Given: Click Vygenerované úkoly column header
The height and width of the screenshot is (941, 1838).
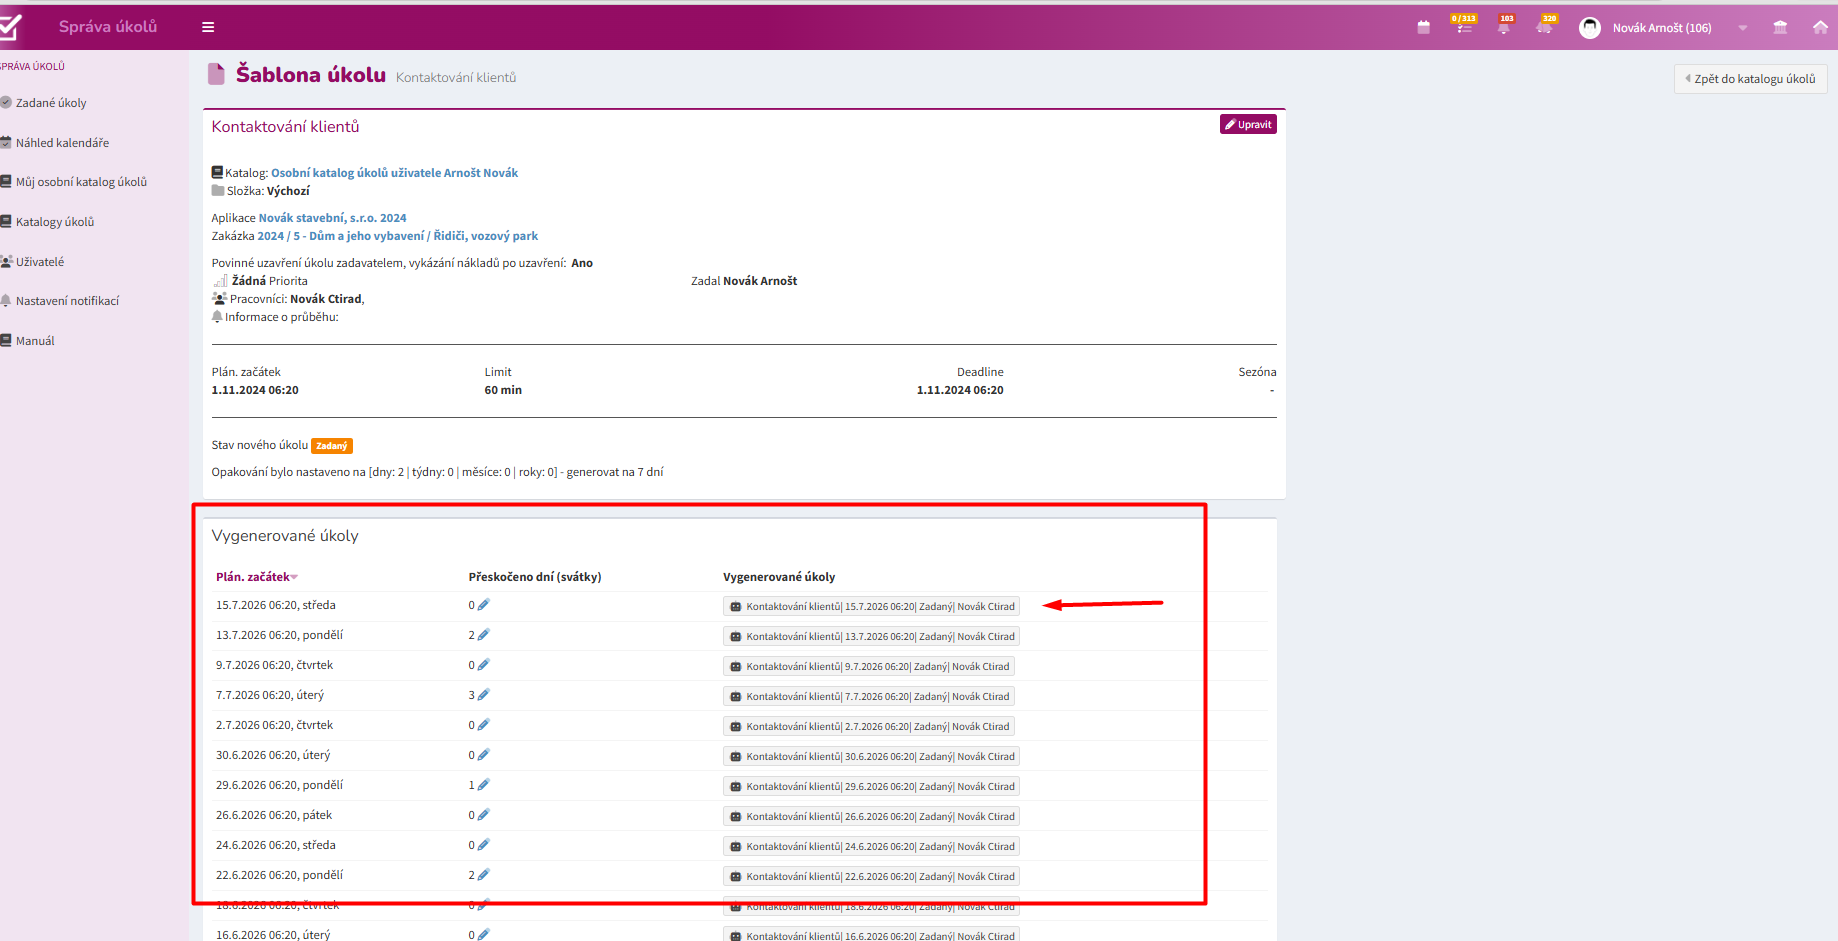Looking at the screenshot, I should pos(779,577).
